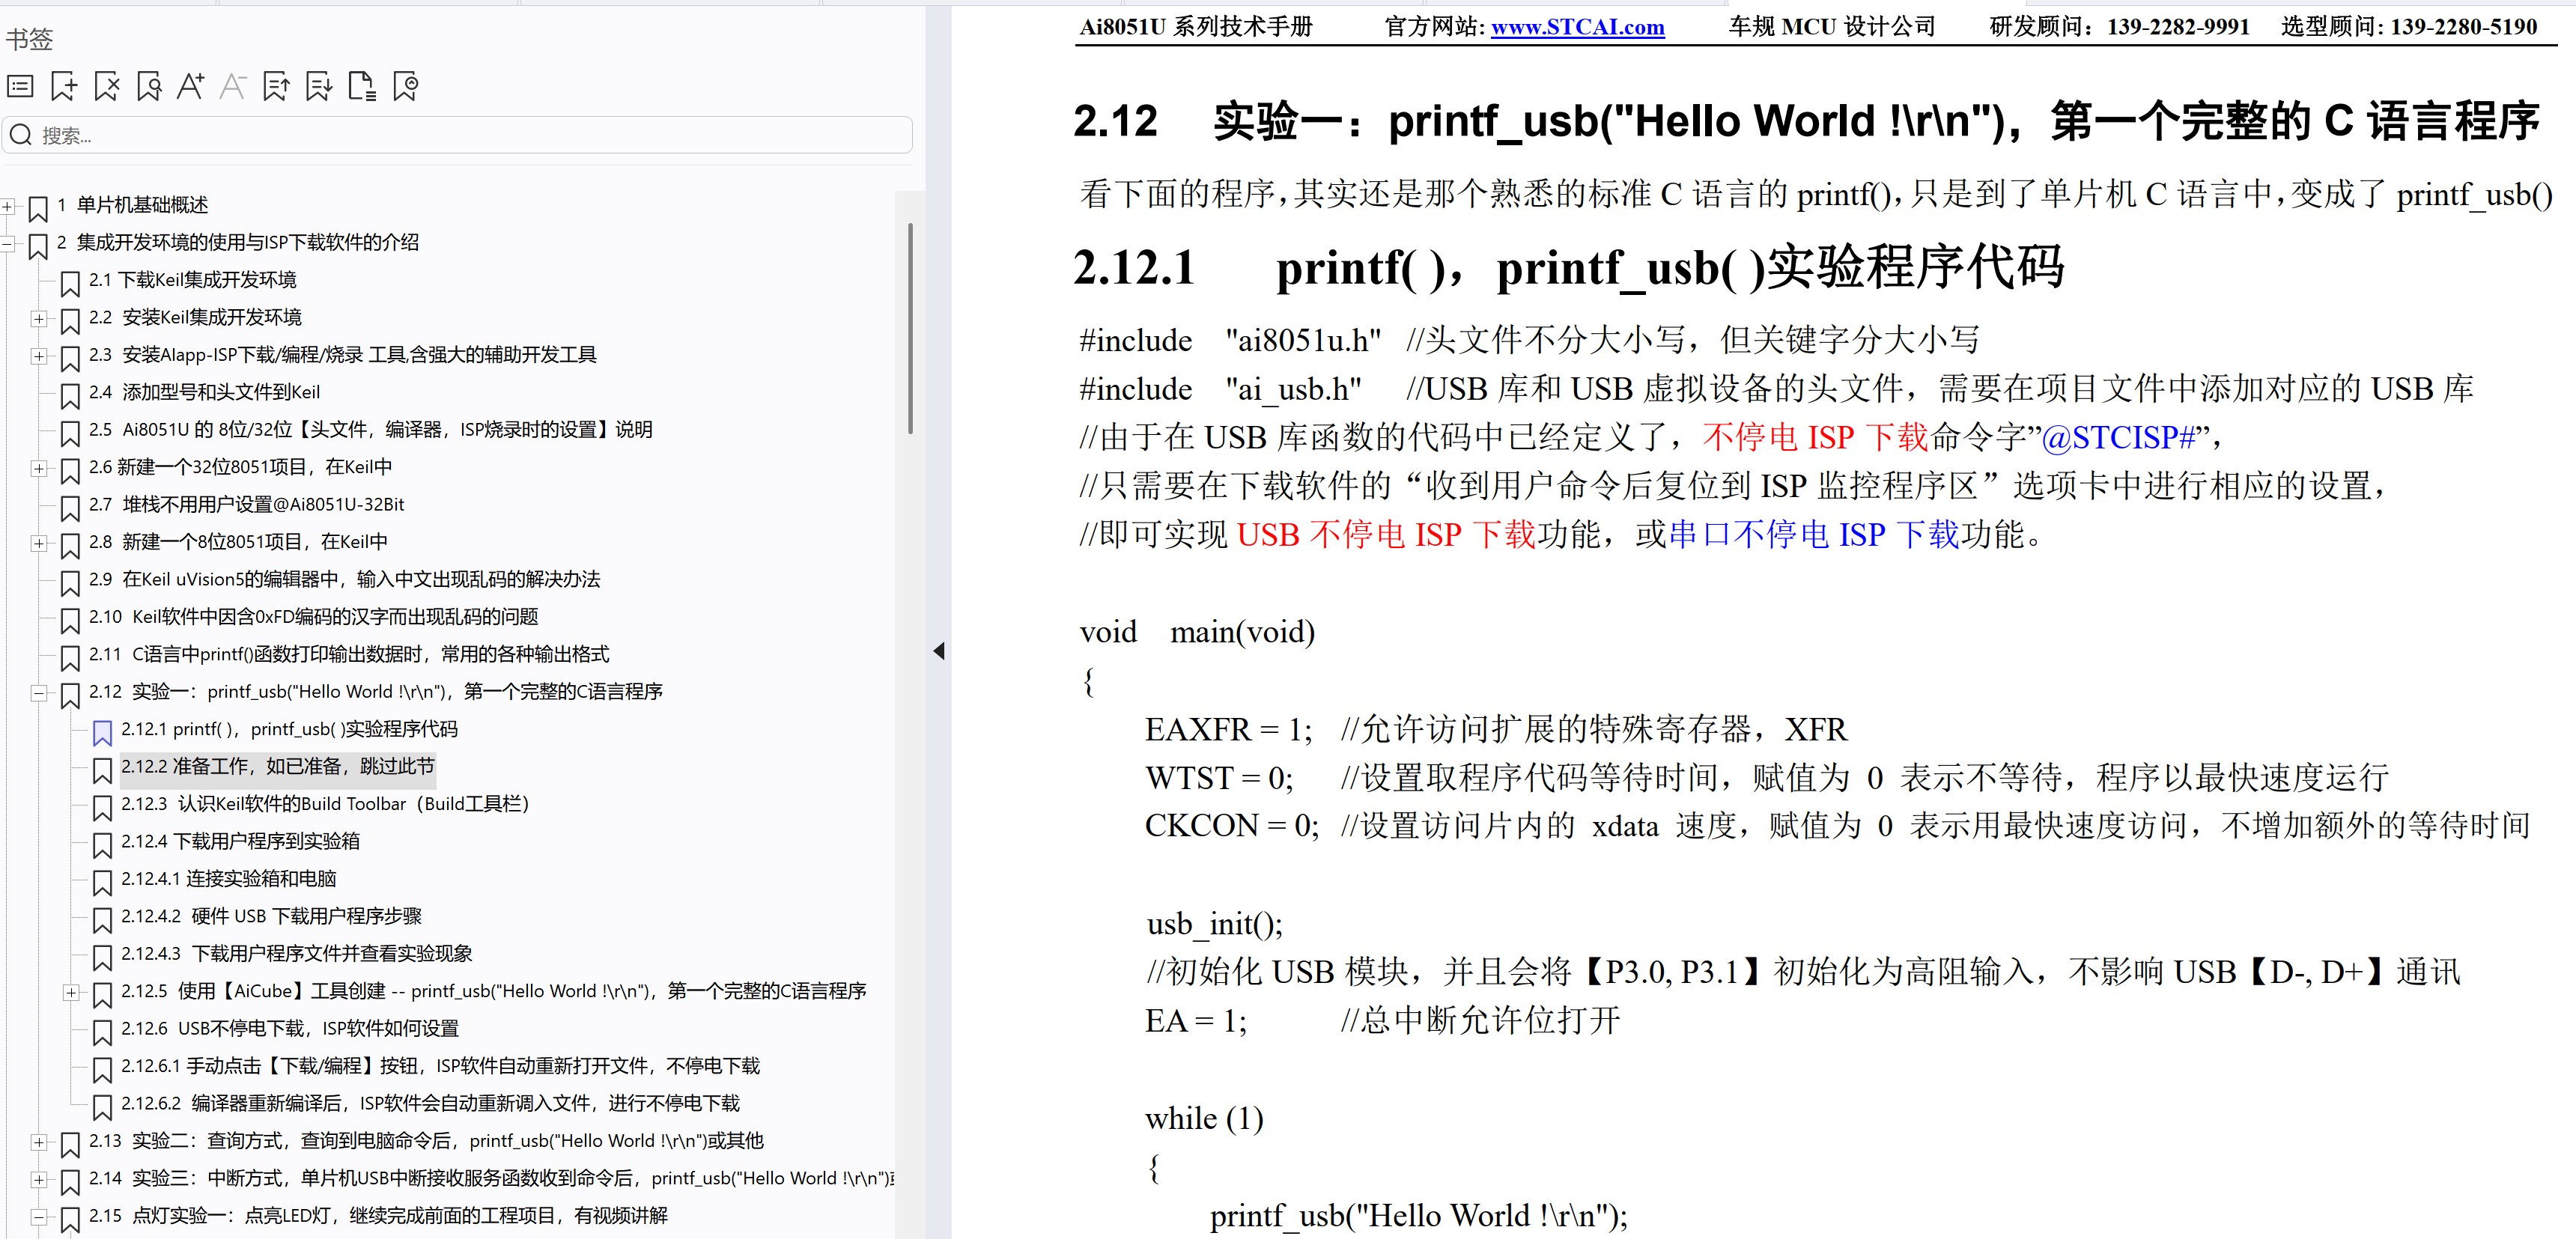Viewport: 2576px width, 1239px height.
Task: Open 2.12.6.2 编译器重新编译后 bookmark
Action: pyautogui.click(x=430, y=1104)
